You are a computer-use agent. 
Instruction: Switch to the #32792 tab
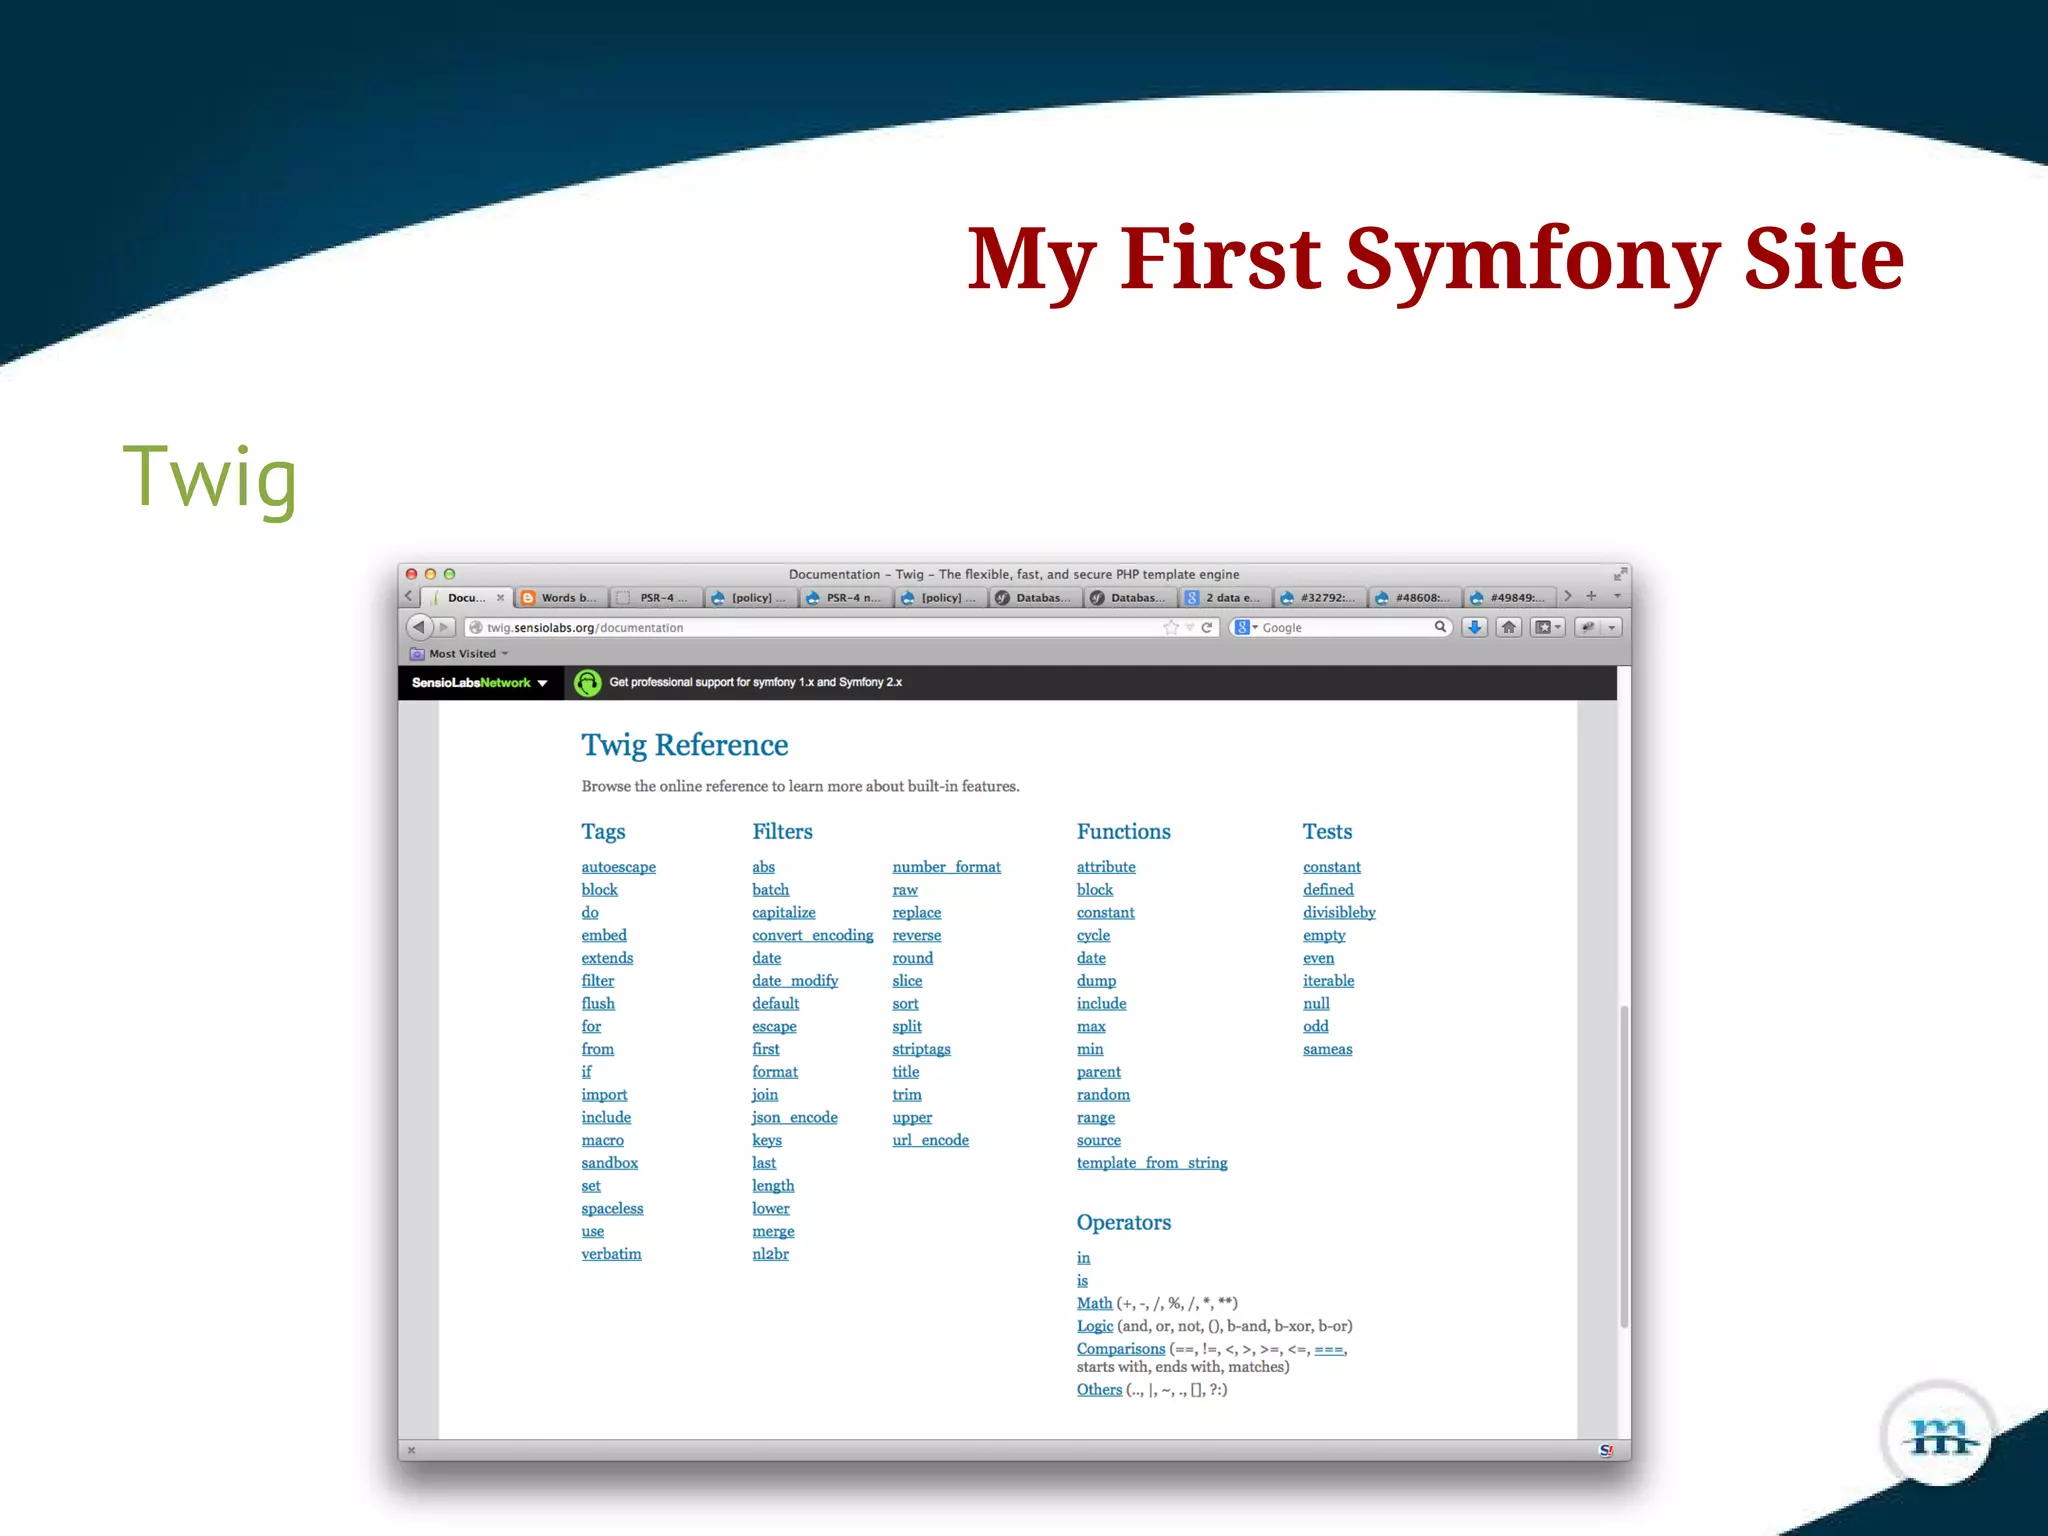(1319, 598)
